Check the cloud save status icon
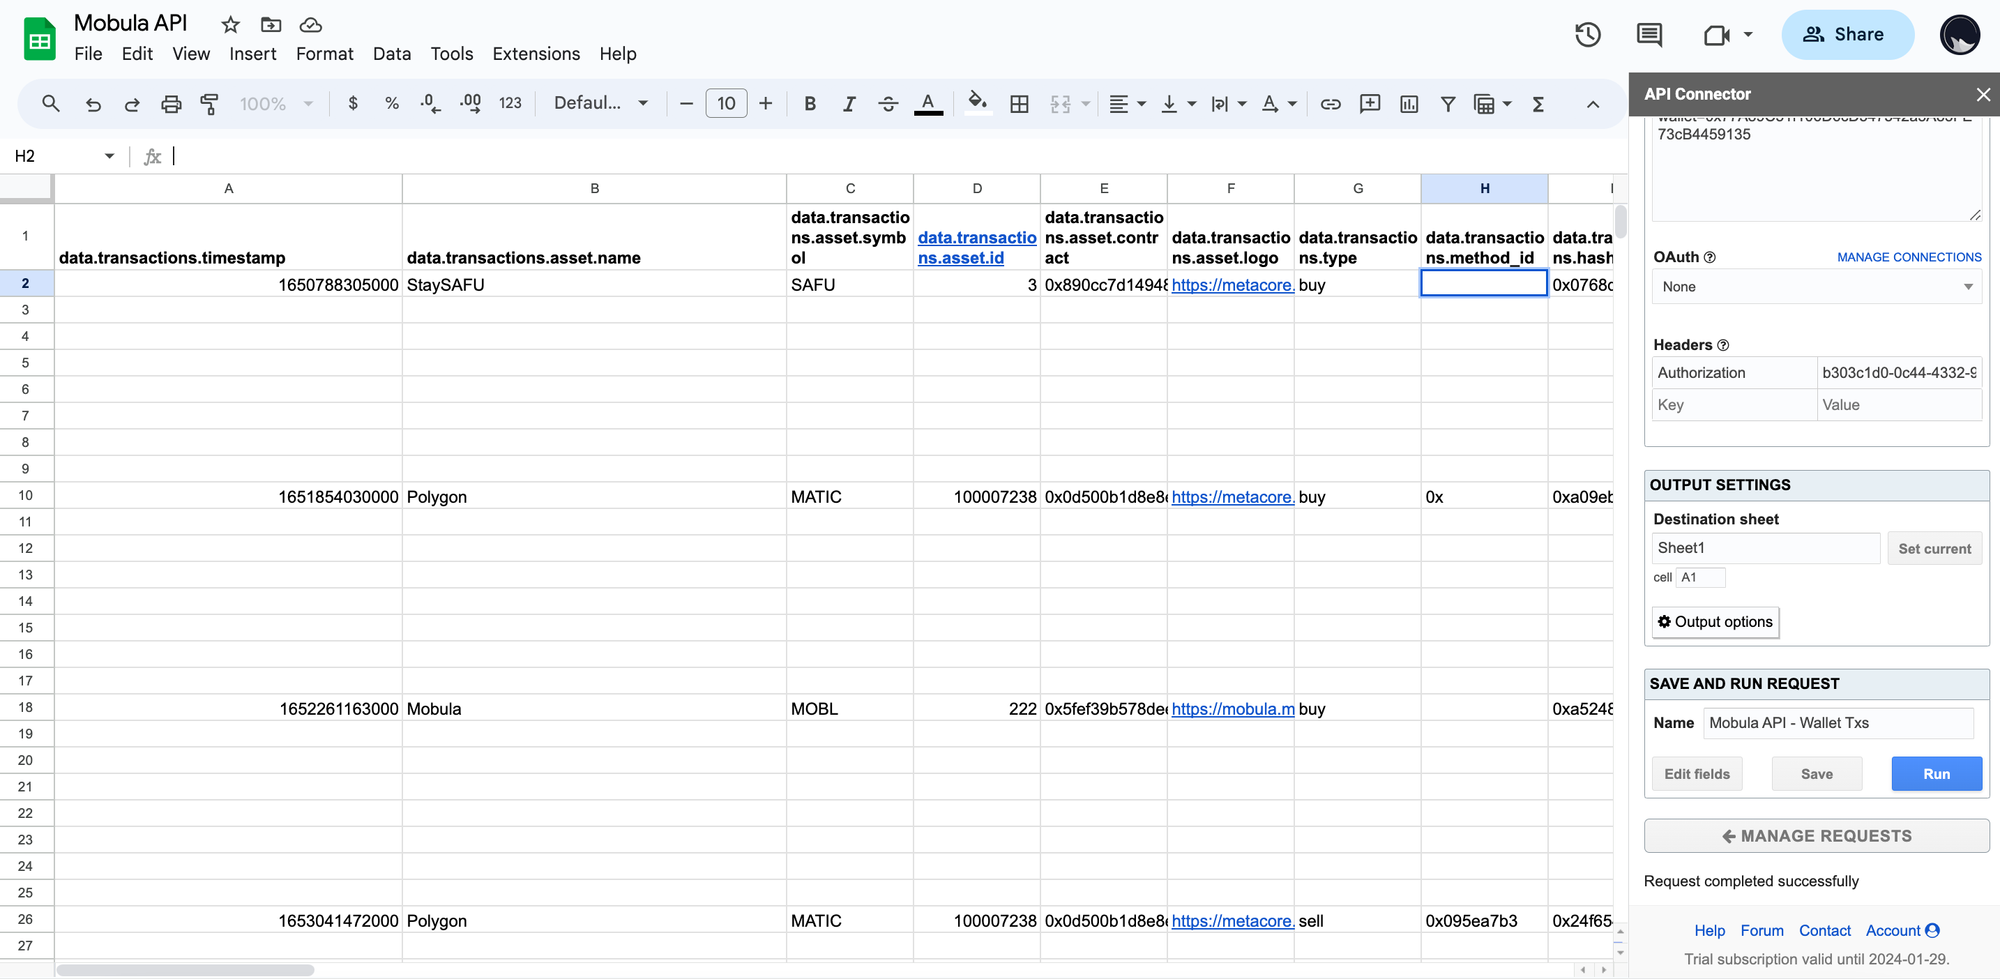 311,24
